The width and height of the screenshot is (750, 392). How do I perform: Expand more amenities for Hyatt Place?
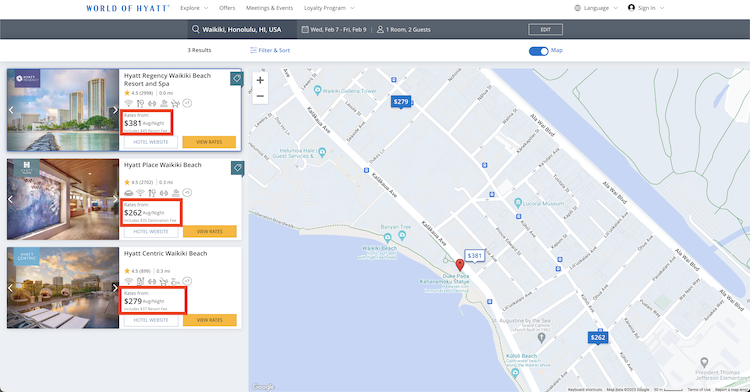188,193
